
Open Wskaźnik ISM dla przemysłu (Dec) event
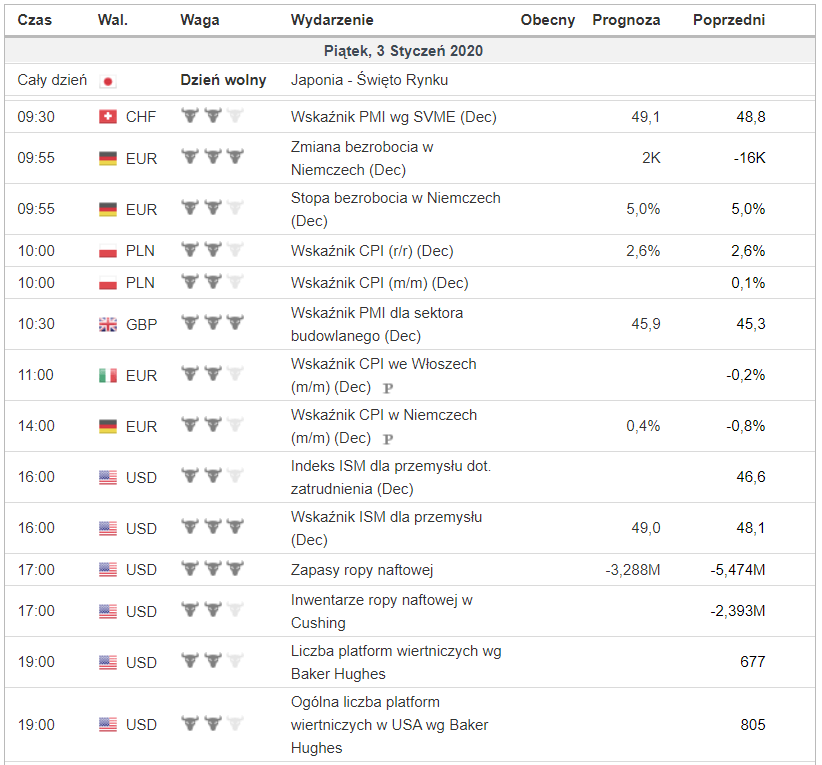[x=386, y=528]
